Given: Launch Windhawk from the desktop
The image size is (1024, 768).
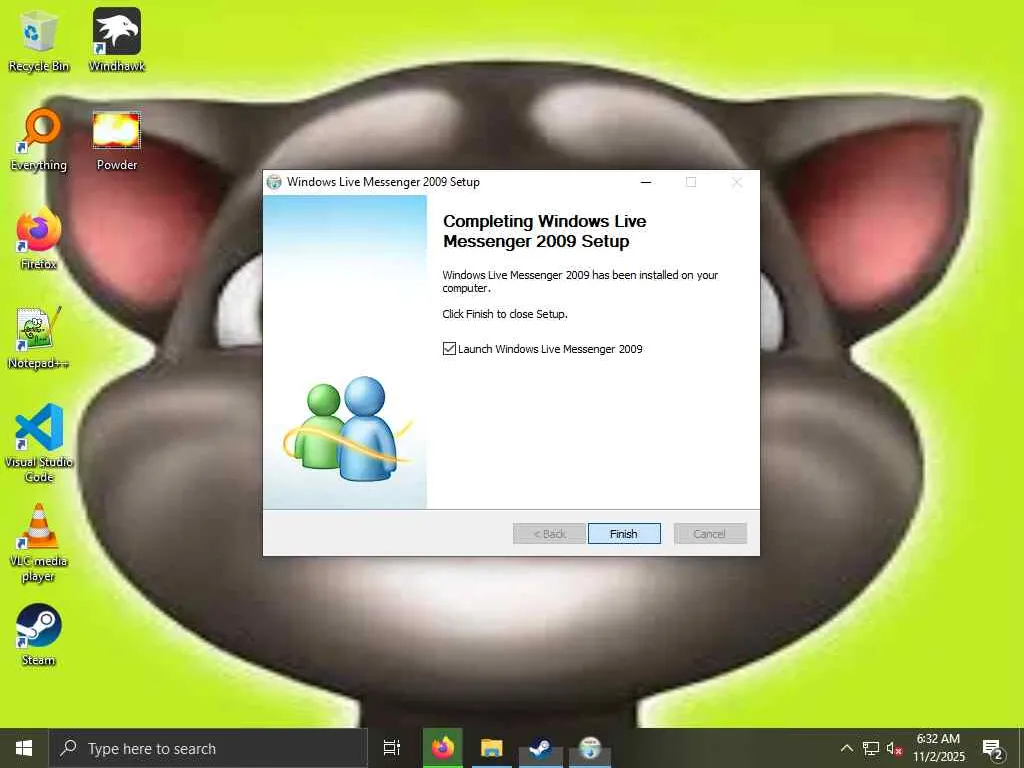Looking at the screenshot, I should tap(117, 40).
